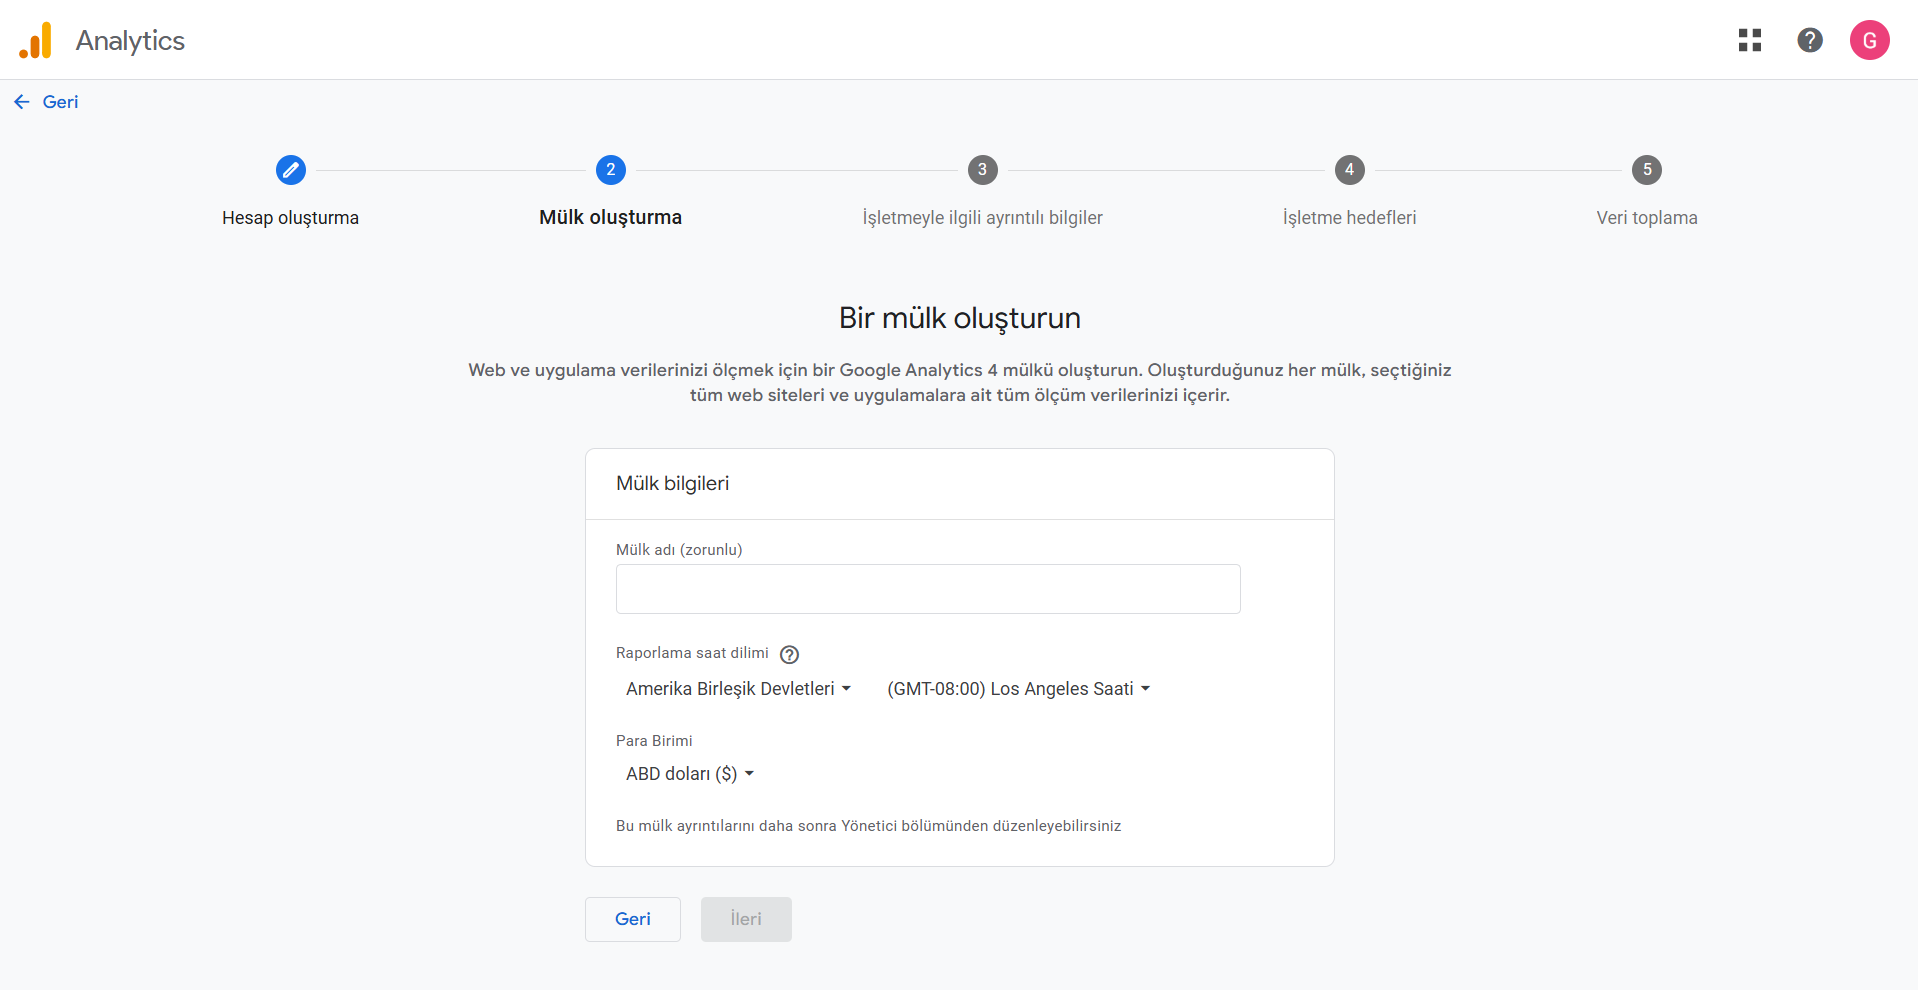This screenshot has width=1918, height=990.
Task: Select the Hesap oluşturma step label
Action: [290, 218]
